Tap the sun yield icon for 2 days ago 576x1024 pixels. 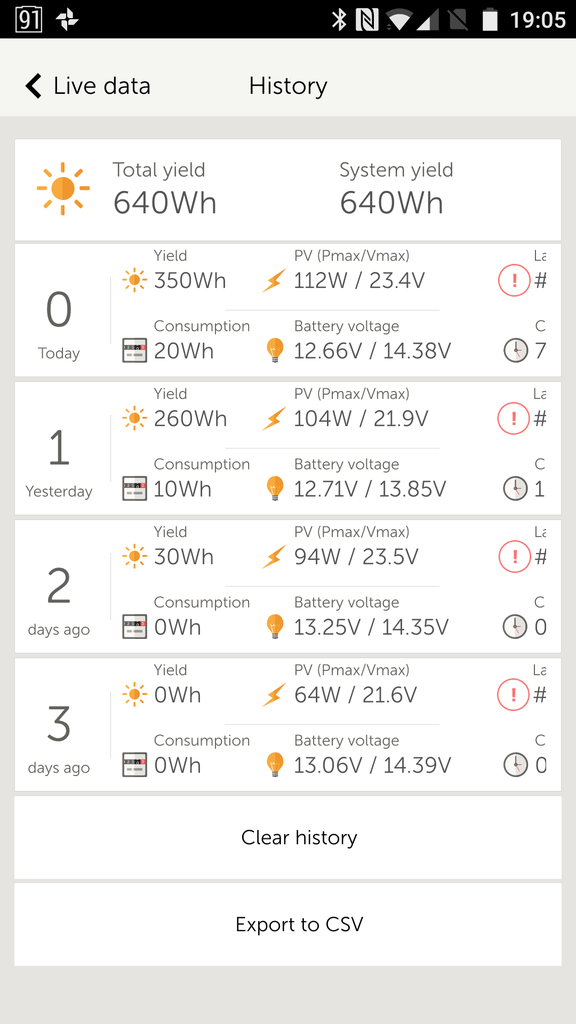135,556
